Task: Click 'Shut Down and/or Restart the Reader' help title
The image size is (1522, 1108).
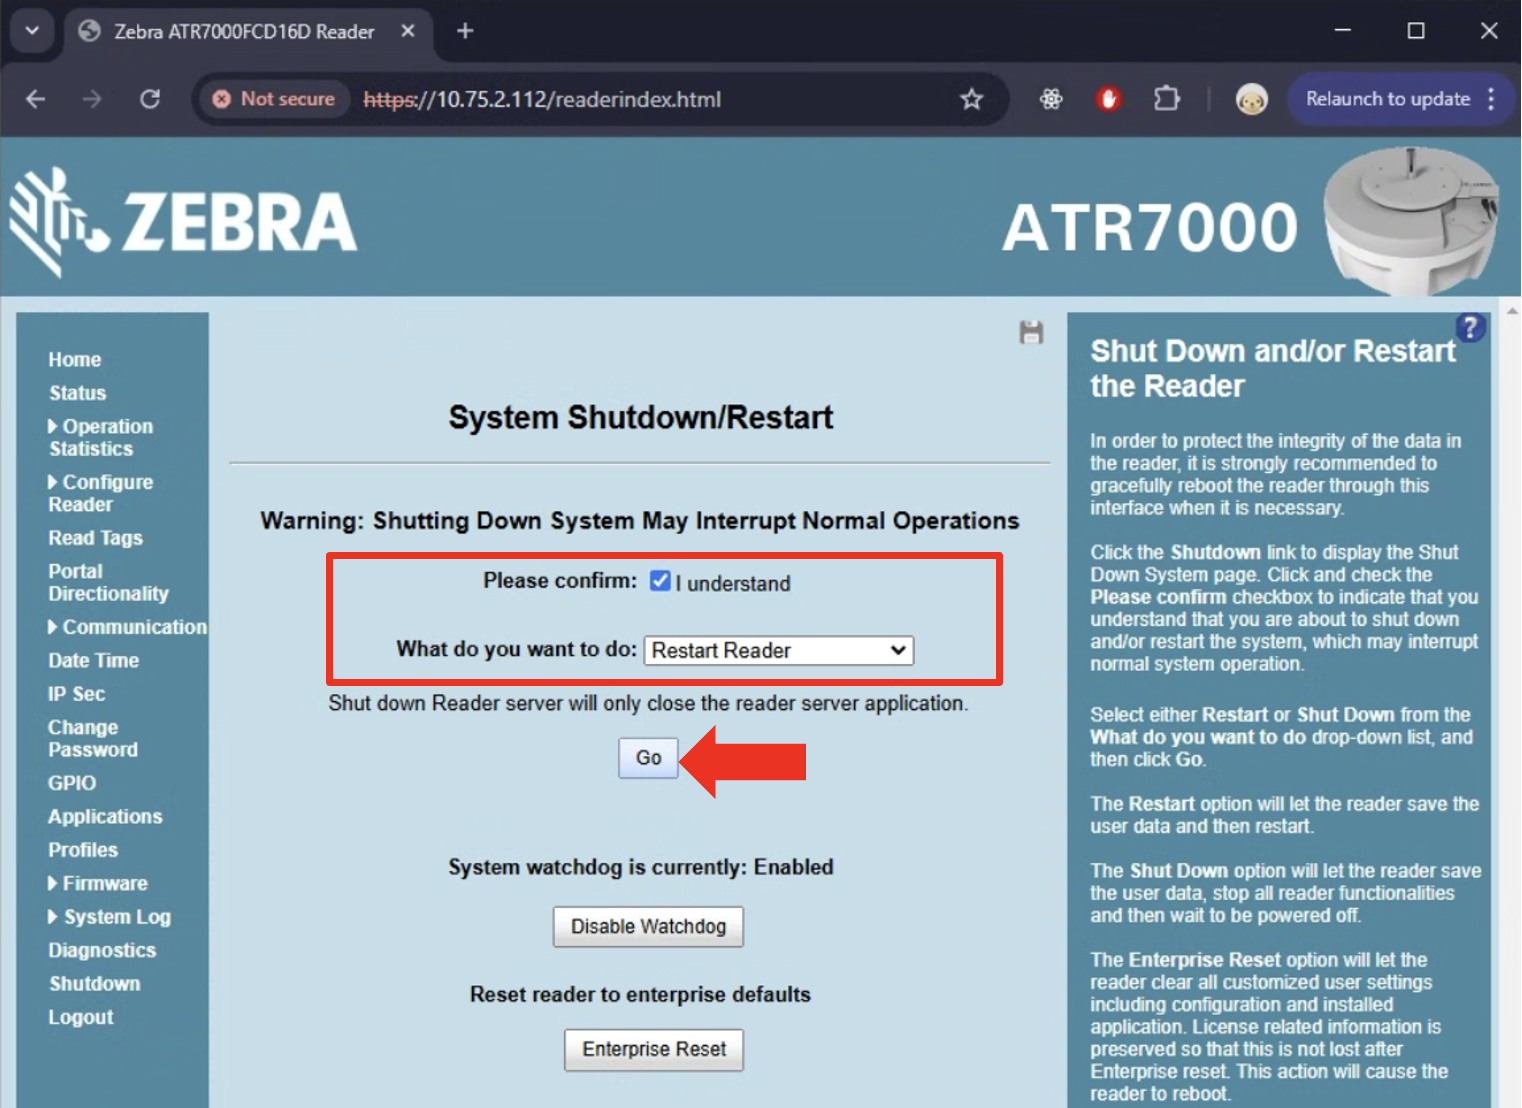Action: click(1272, 368)
